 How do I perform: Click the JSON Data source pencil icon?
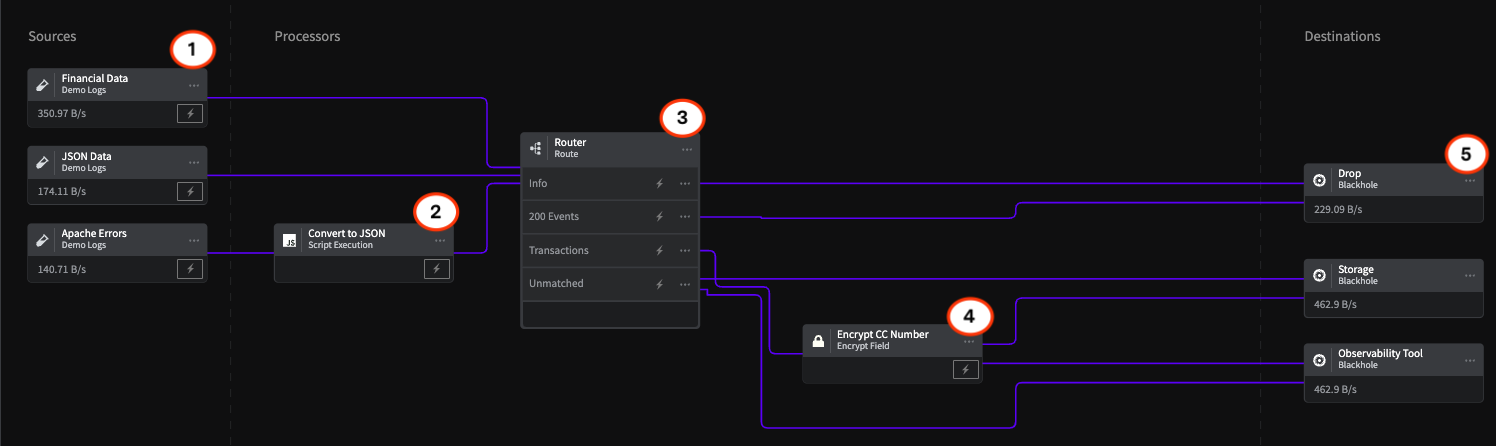click(42, 162)
